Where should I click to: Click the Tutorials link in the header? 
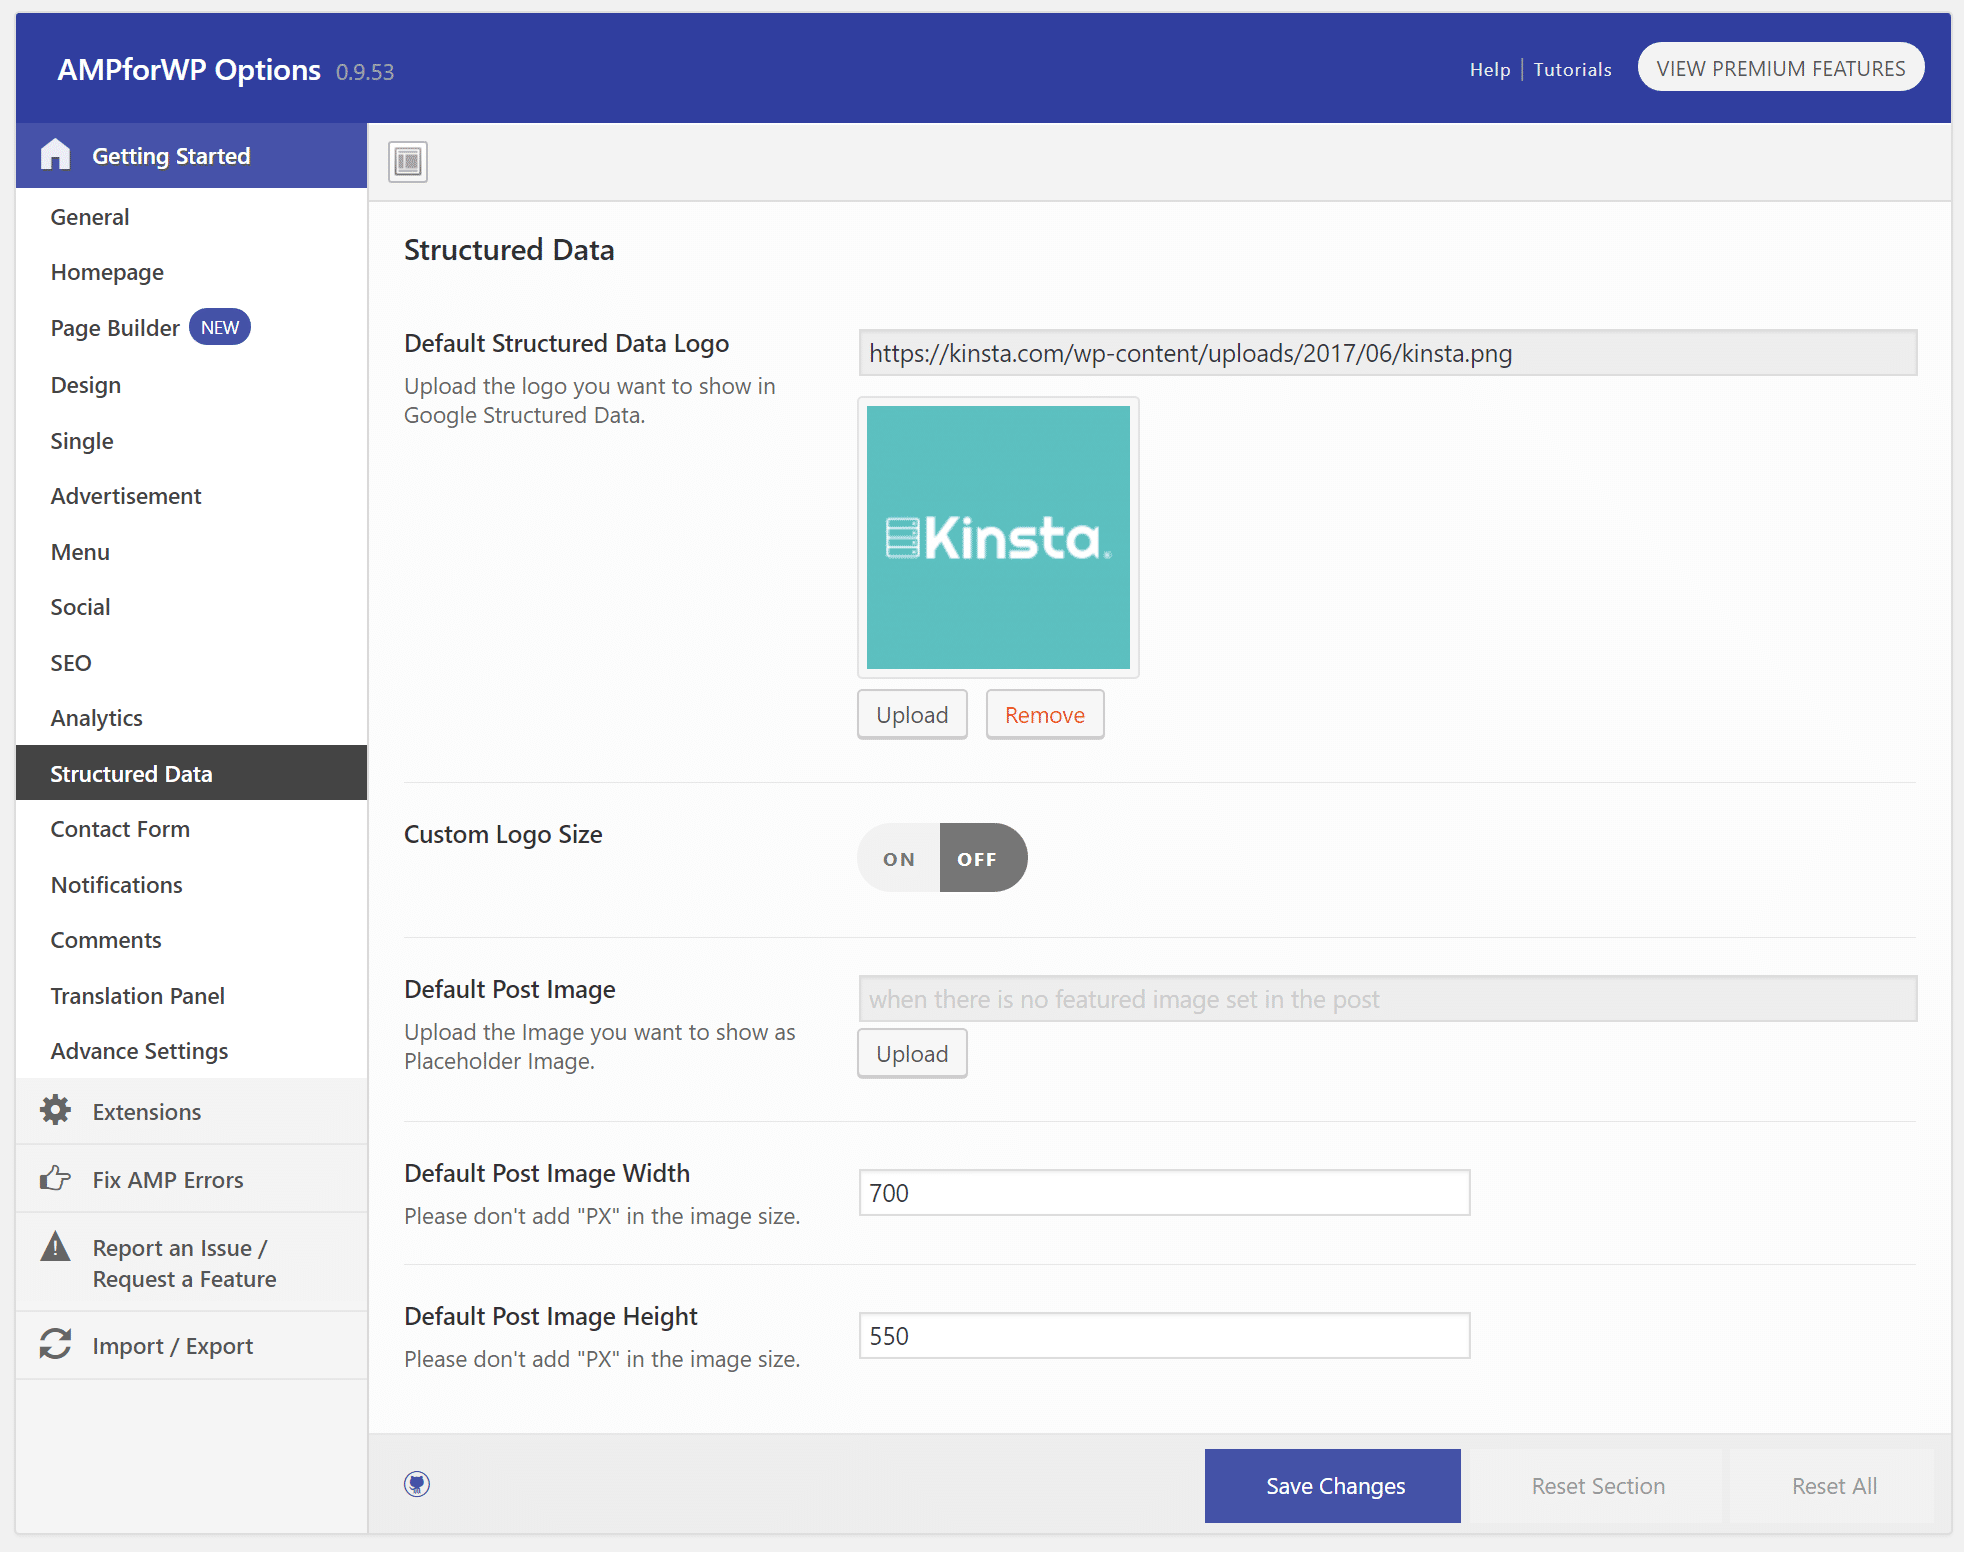1570,67
